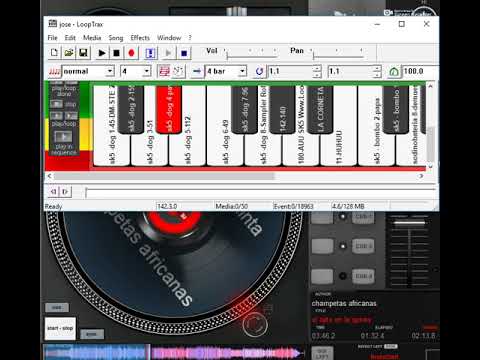Save the song with the floppy disk icon
Viewport: 480px width, 360px height.
click(x=83, y=53)
